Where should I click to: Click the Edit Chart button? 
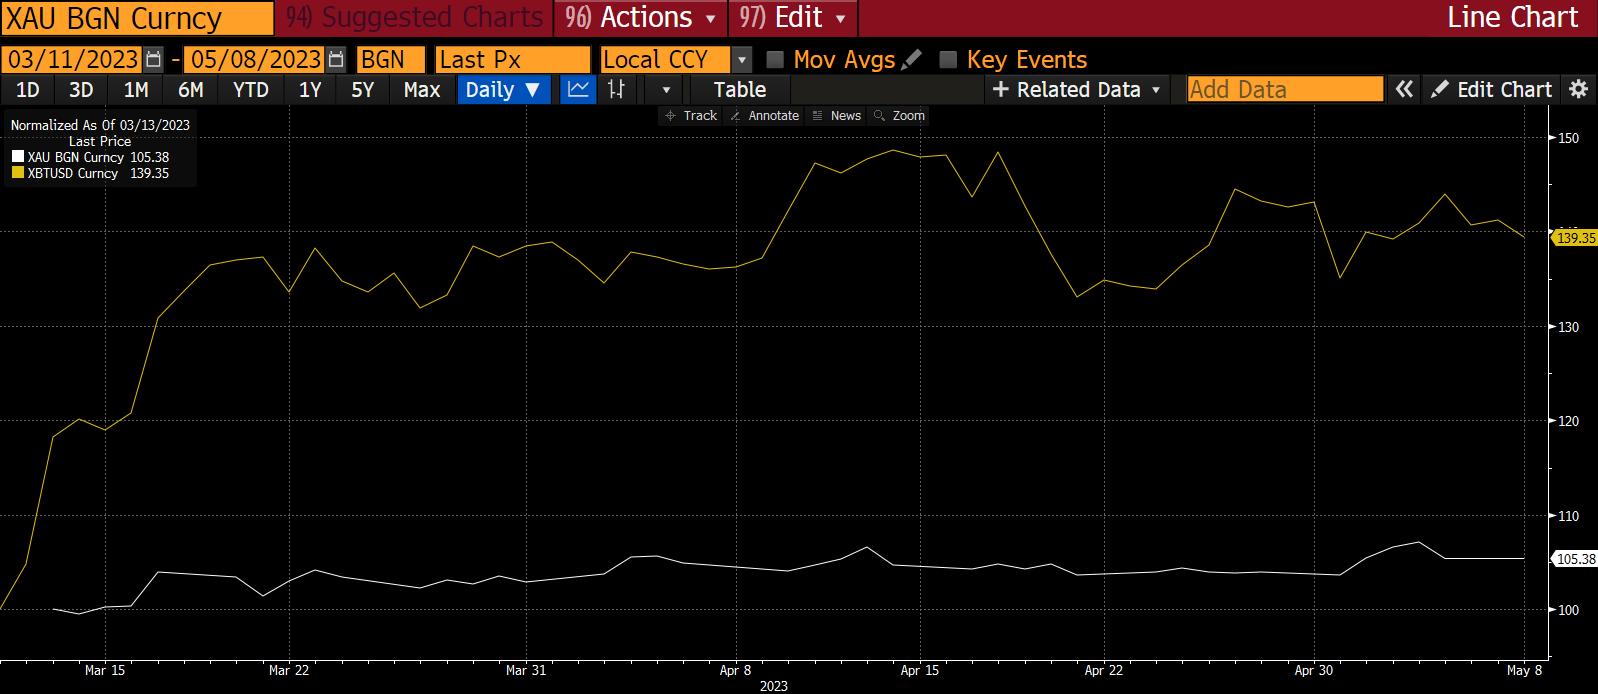click(1492, 90)
